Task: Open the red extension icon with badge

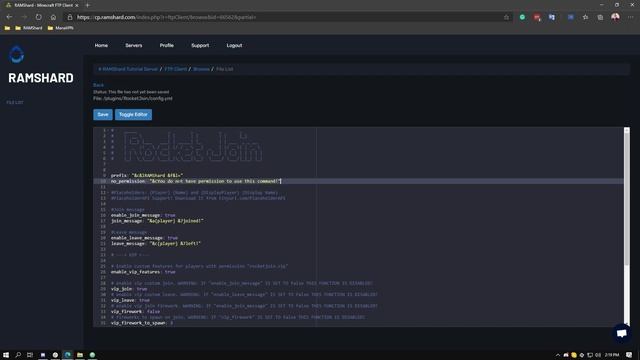Action: tap(537, 17)
